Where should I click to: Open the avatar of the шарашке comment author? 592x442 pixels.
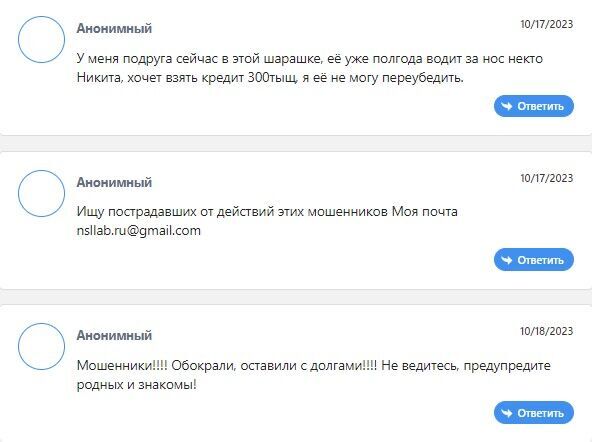(x=42, y=39)
